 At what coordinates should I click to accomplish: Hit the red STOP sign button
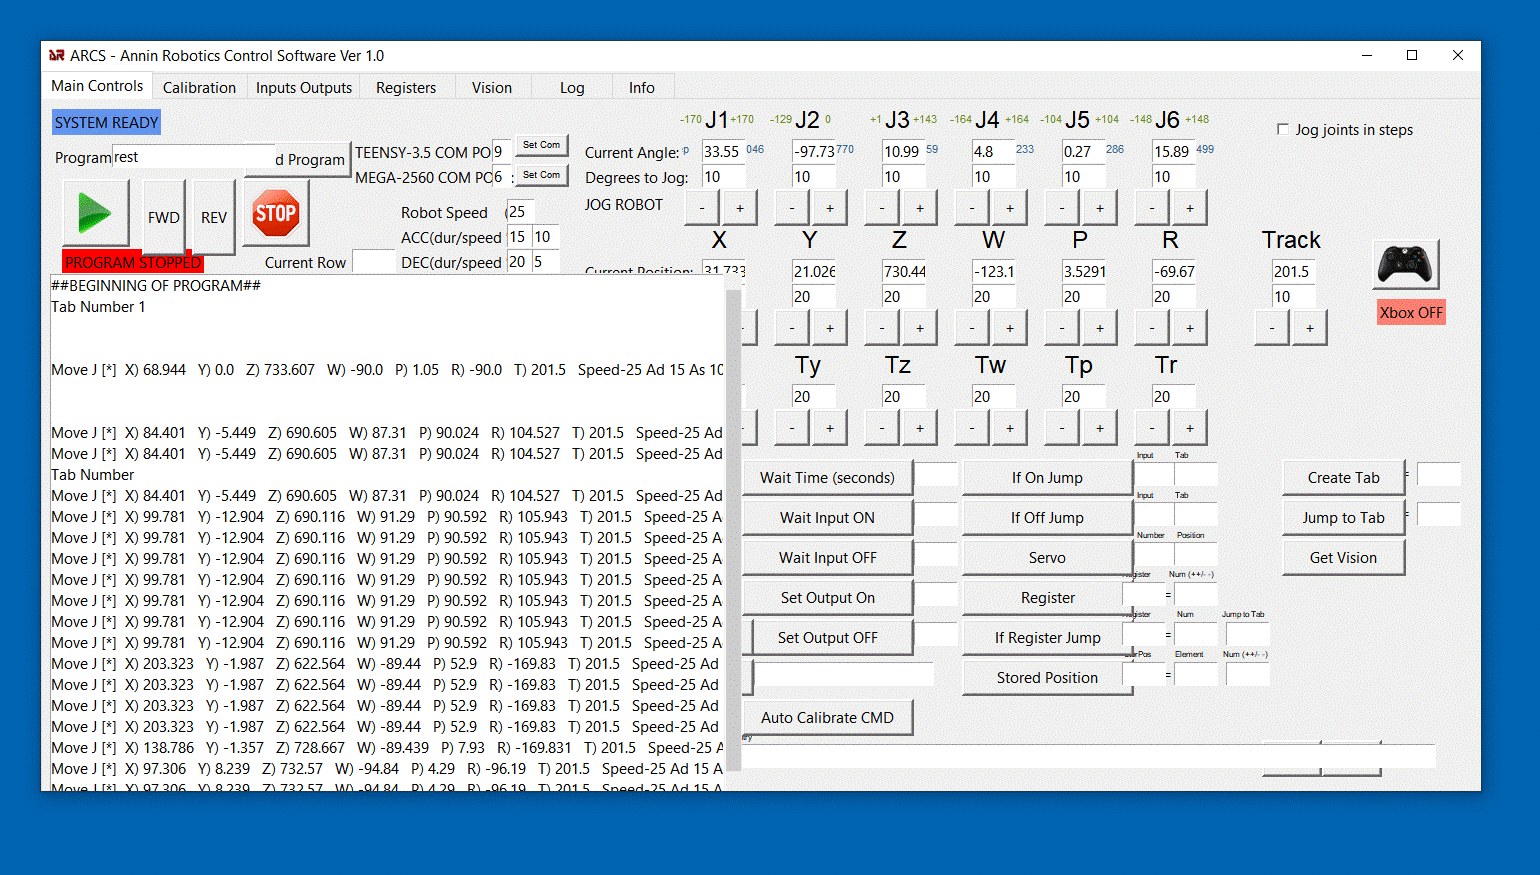pyautogui.click(x=276, y=212)
